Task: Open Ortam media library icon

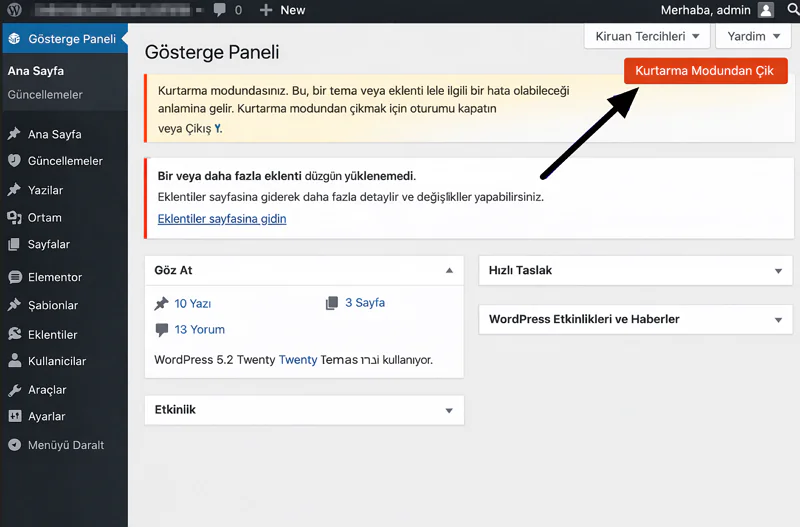Action: [x=14, y=217]
